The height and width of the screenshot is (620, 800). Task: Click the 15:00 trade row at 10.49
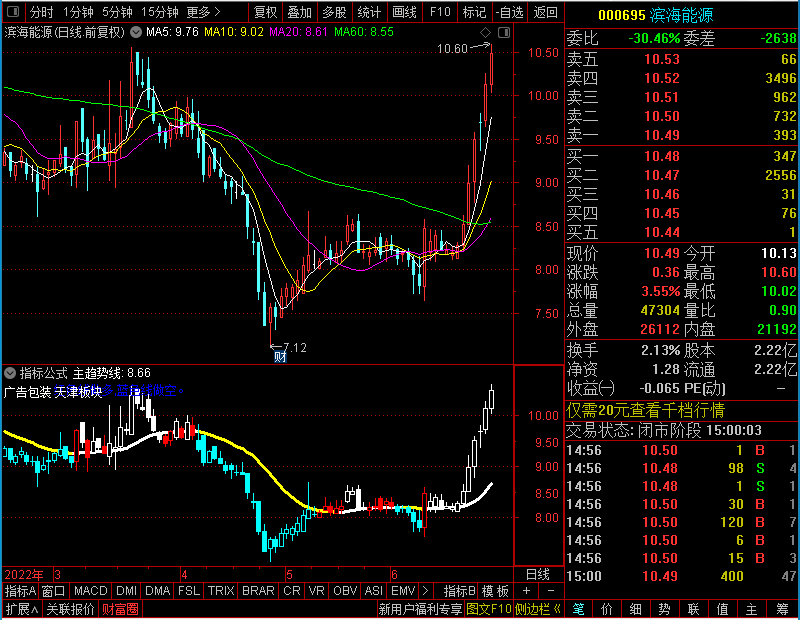point(681,576)
